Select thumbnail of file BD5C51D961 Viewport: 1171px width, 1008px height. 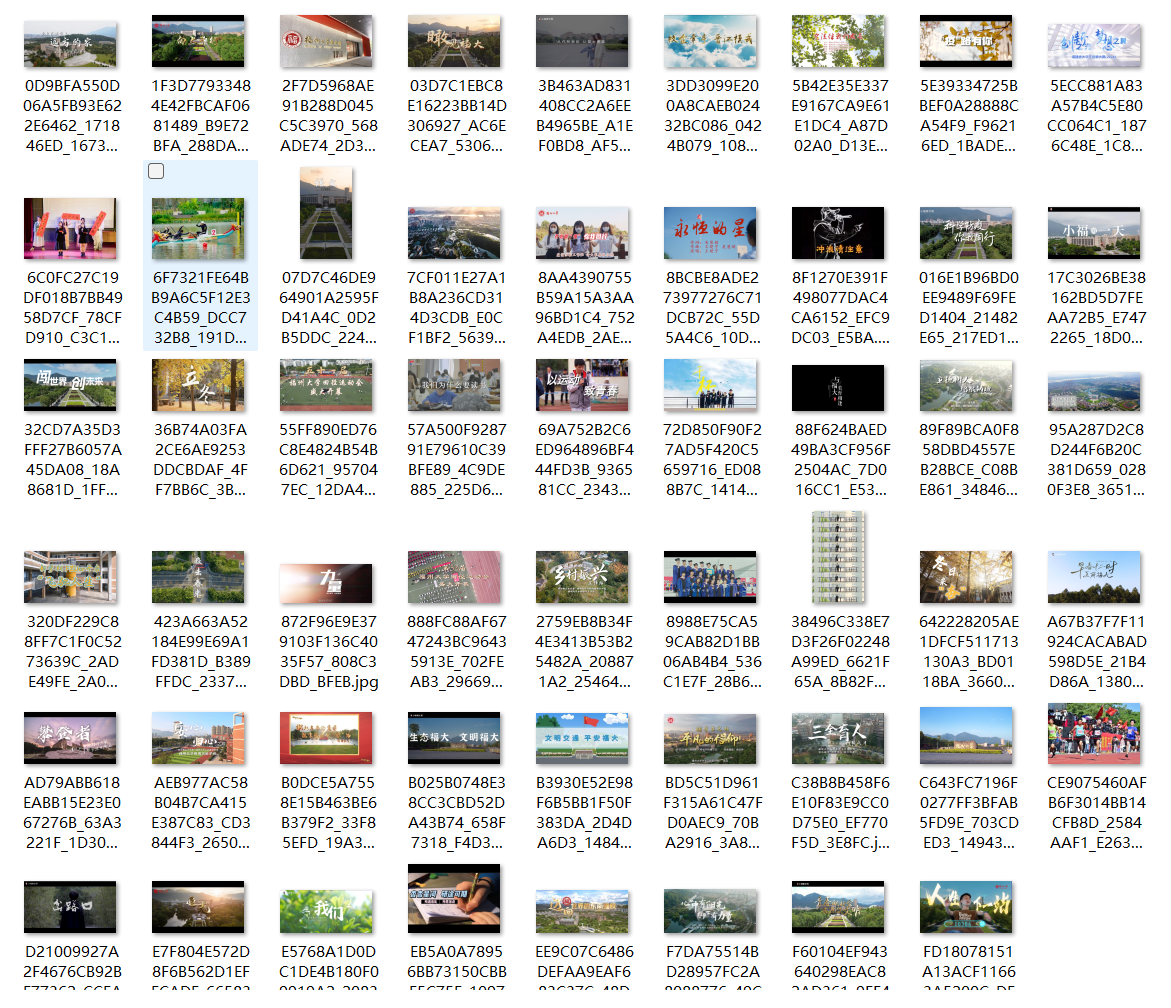[710, 738]
